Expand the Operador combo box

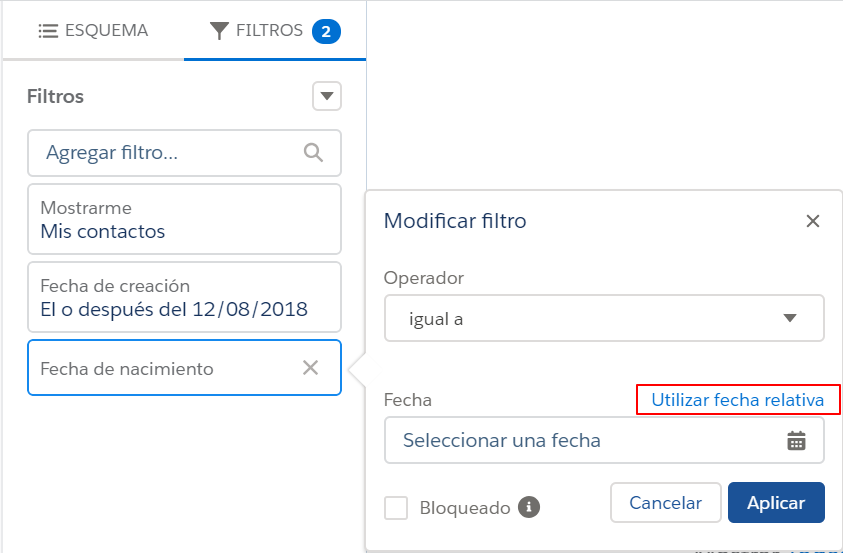coord(604,318)
